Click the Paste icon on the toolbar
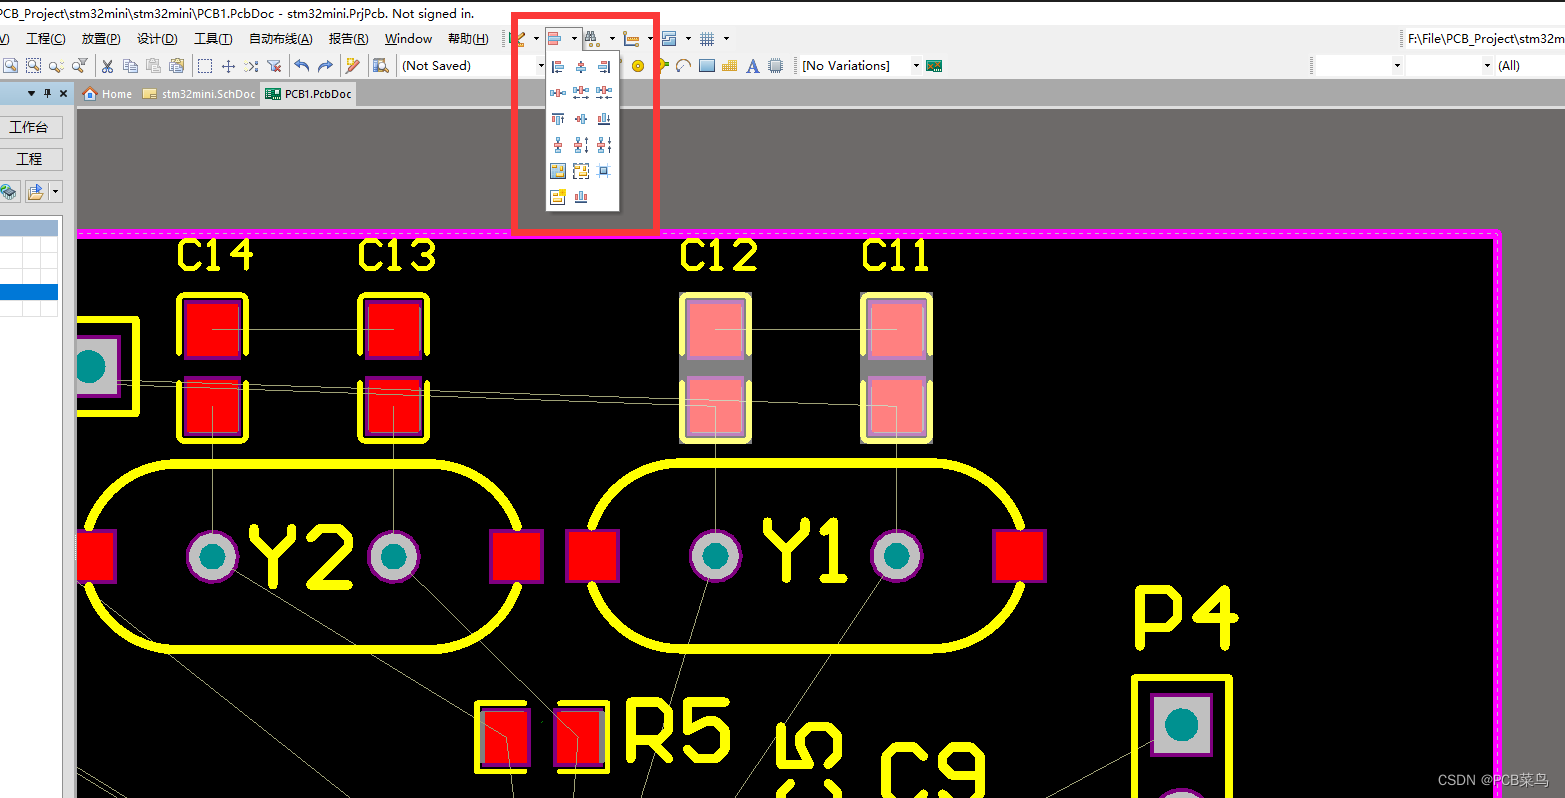1565x798 pixels. coord(153,65)
